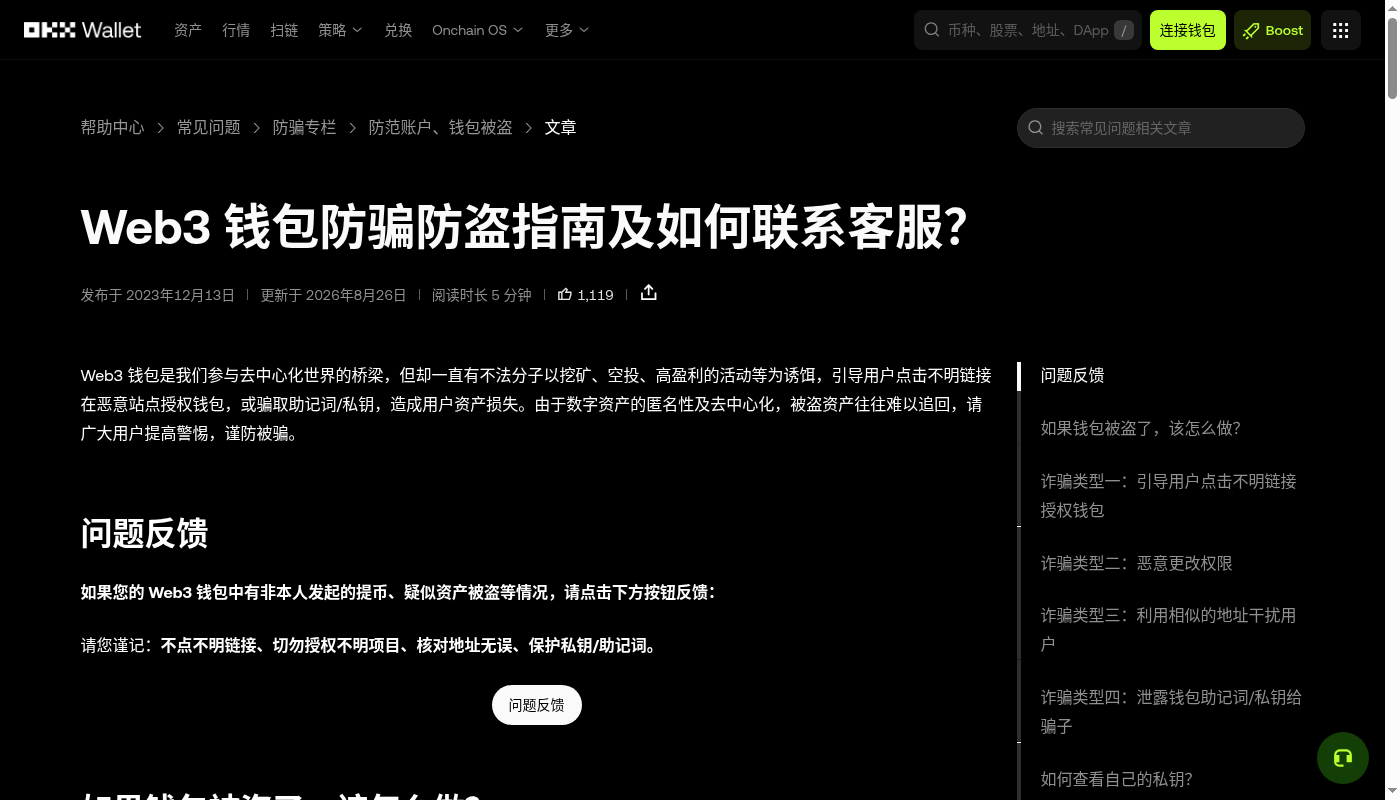Jump to 诈骗类型二：恶意更改权限 section
The height and width of the screenshot is (800, 1400).
(x=1136, y=563)
